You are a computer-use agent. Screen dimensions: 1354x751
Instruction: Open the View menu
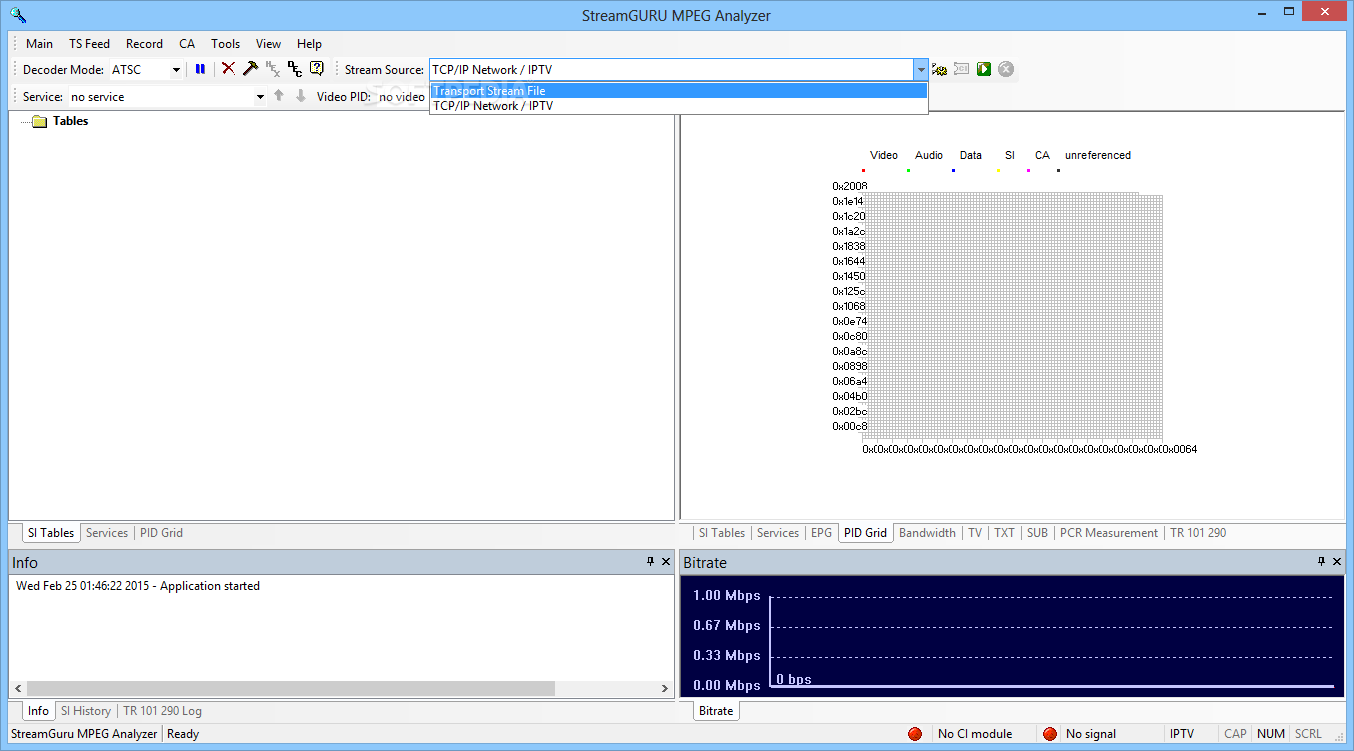[x=268, y=44]
